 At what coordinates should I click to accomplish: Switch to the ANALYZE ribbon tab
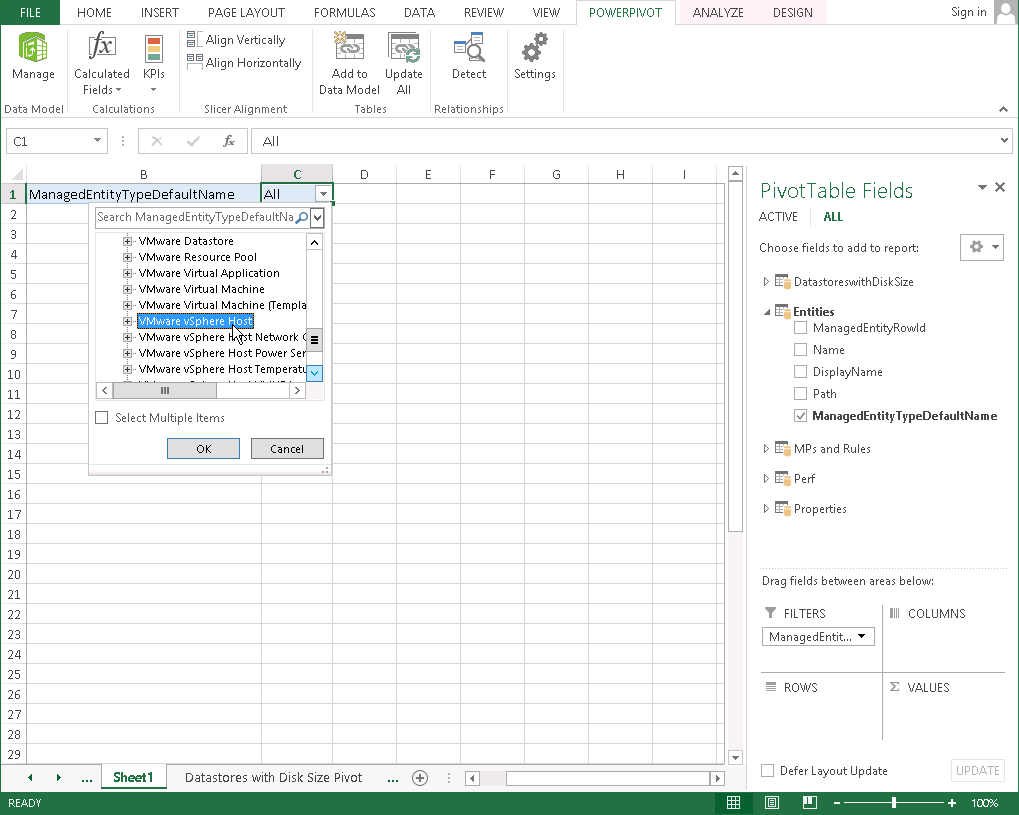coord(718,12)
